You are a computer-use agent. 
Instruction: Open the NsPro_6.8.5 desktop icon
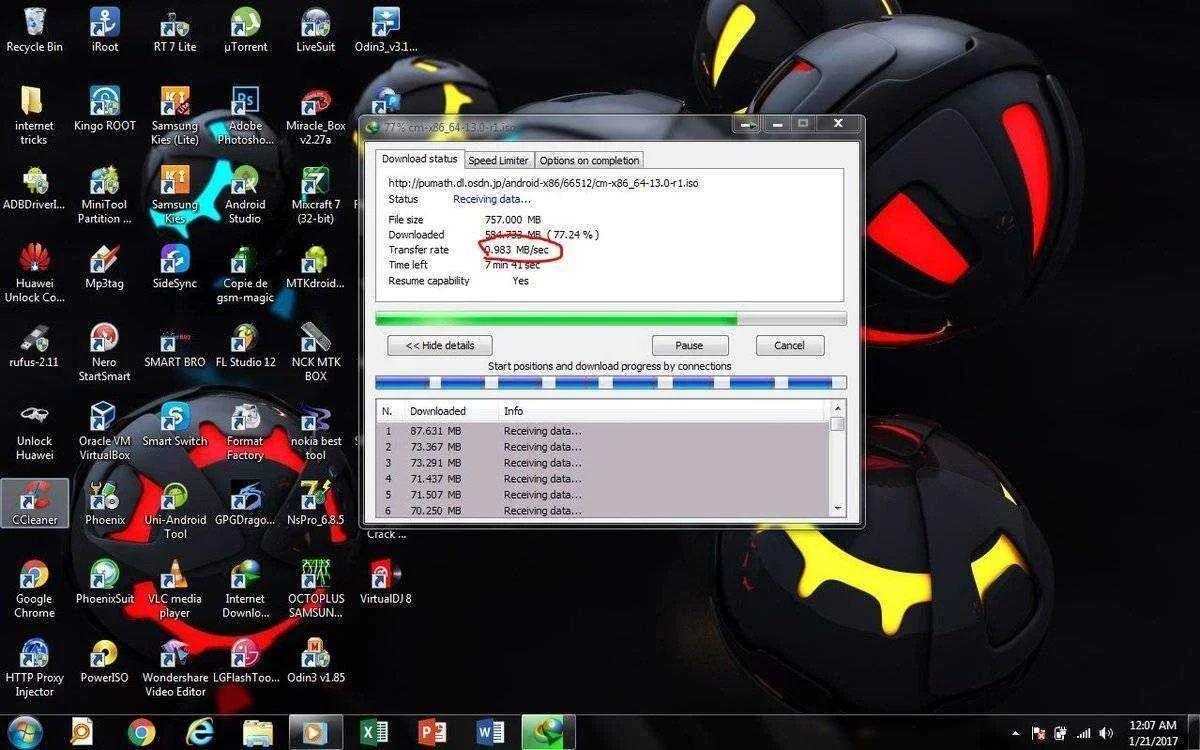[316, 502]
